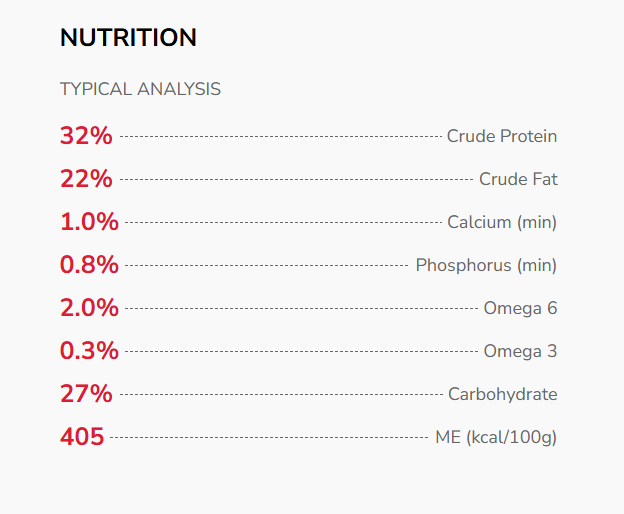This screenshot has width=624, height=514.
Task: Select the Calcium (min) label
Action: (501, 222)
